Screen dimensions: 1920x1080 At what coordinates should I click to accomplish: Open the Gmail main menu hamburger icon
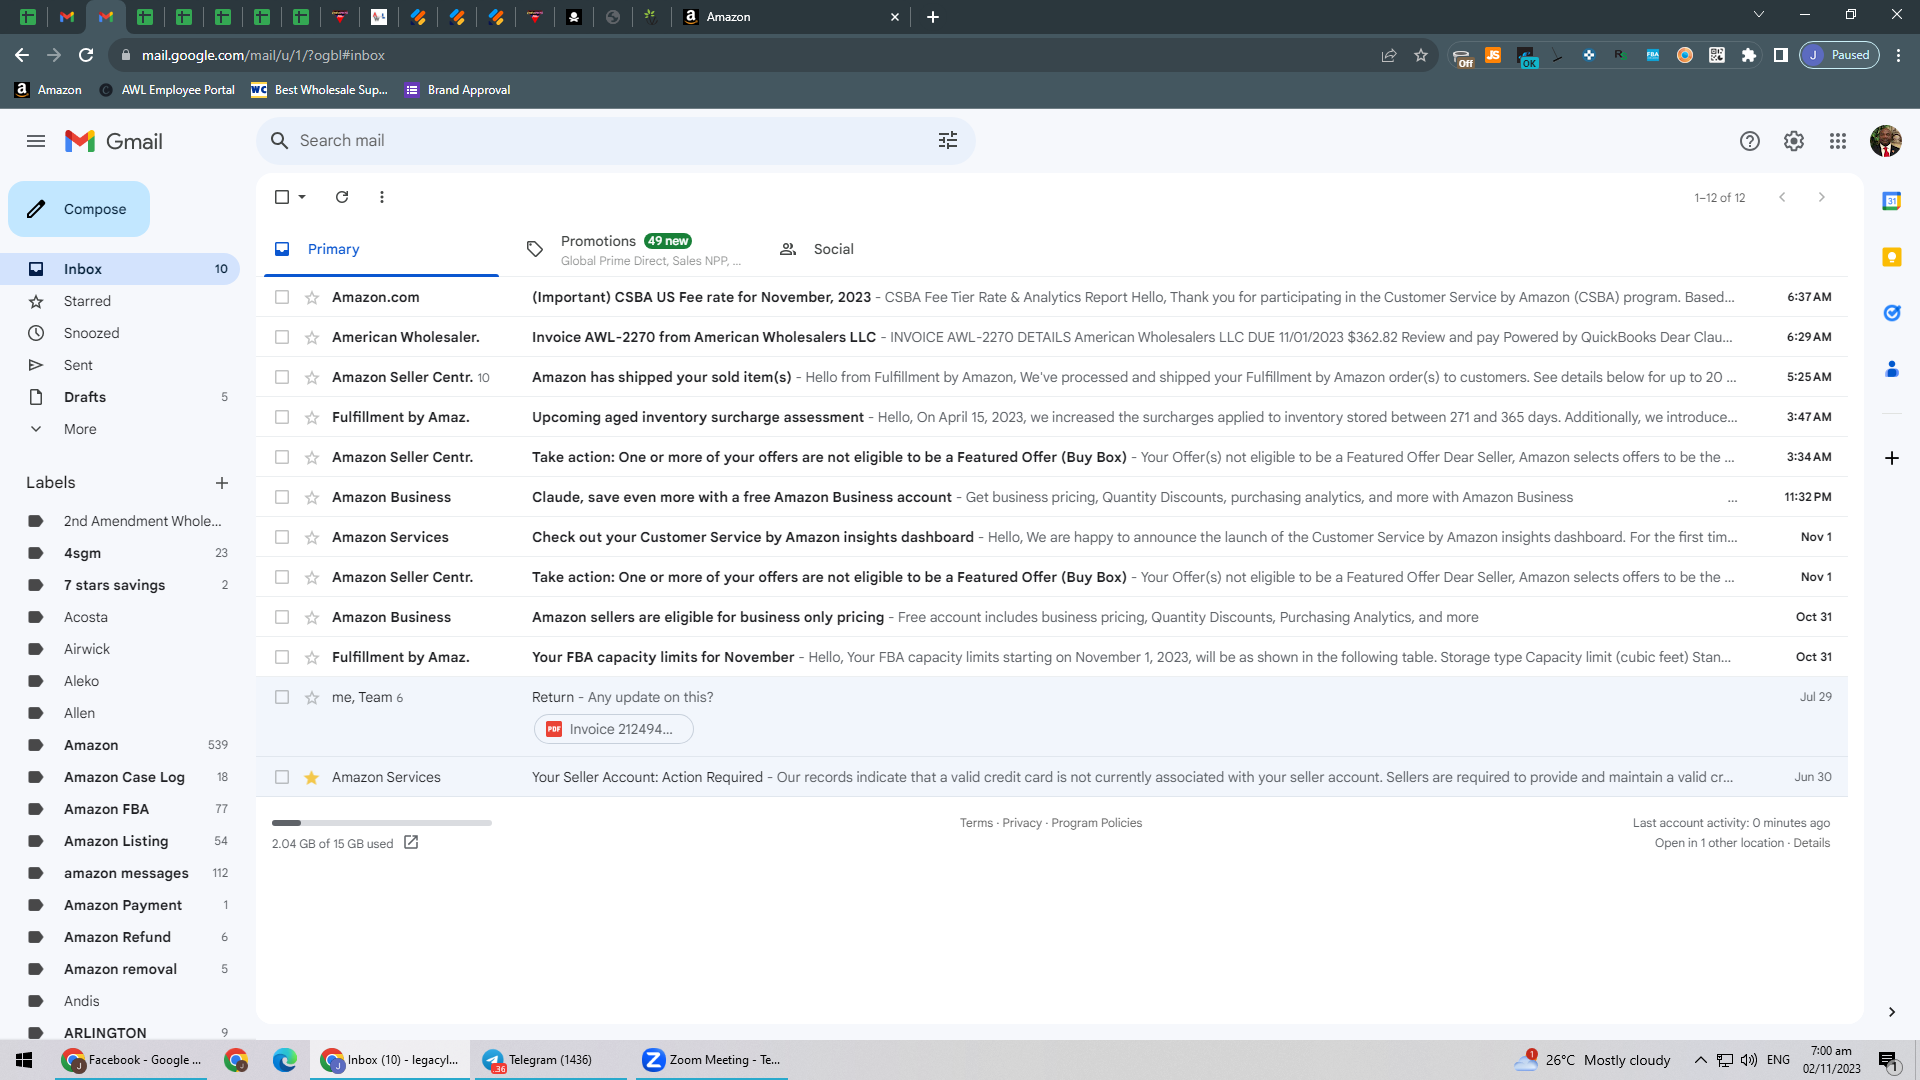(36, 141)
